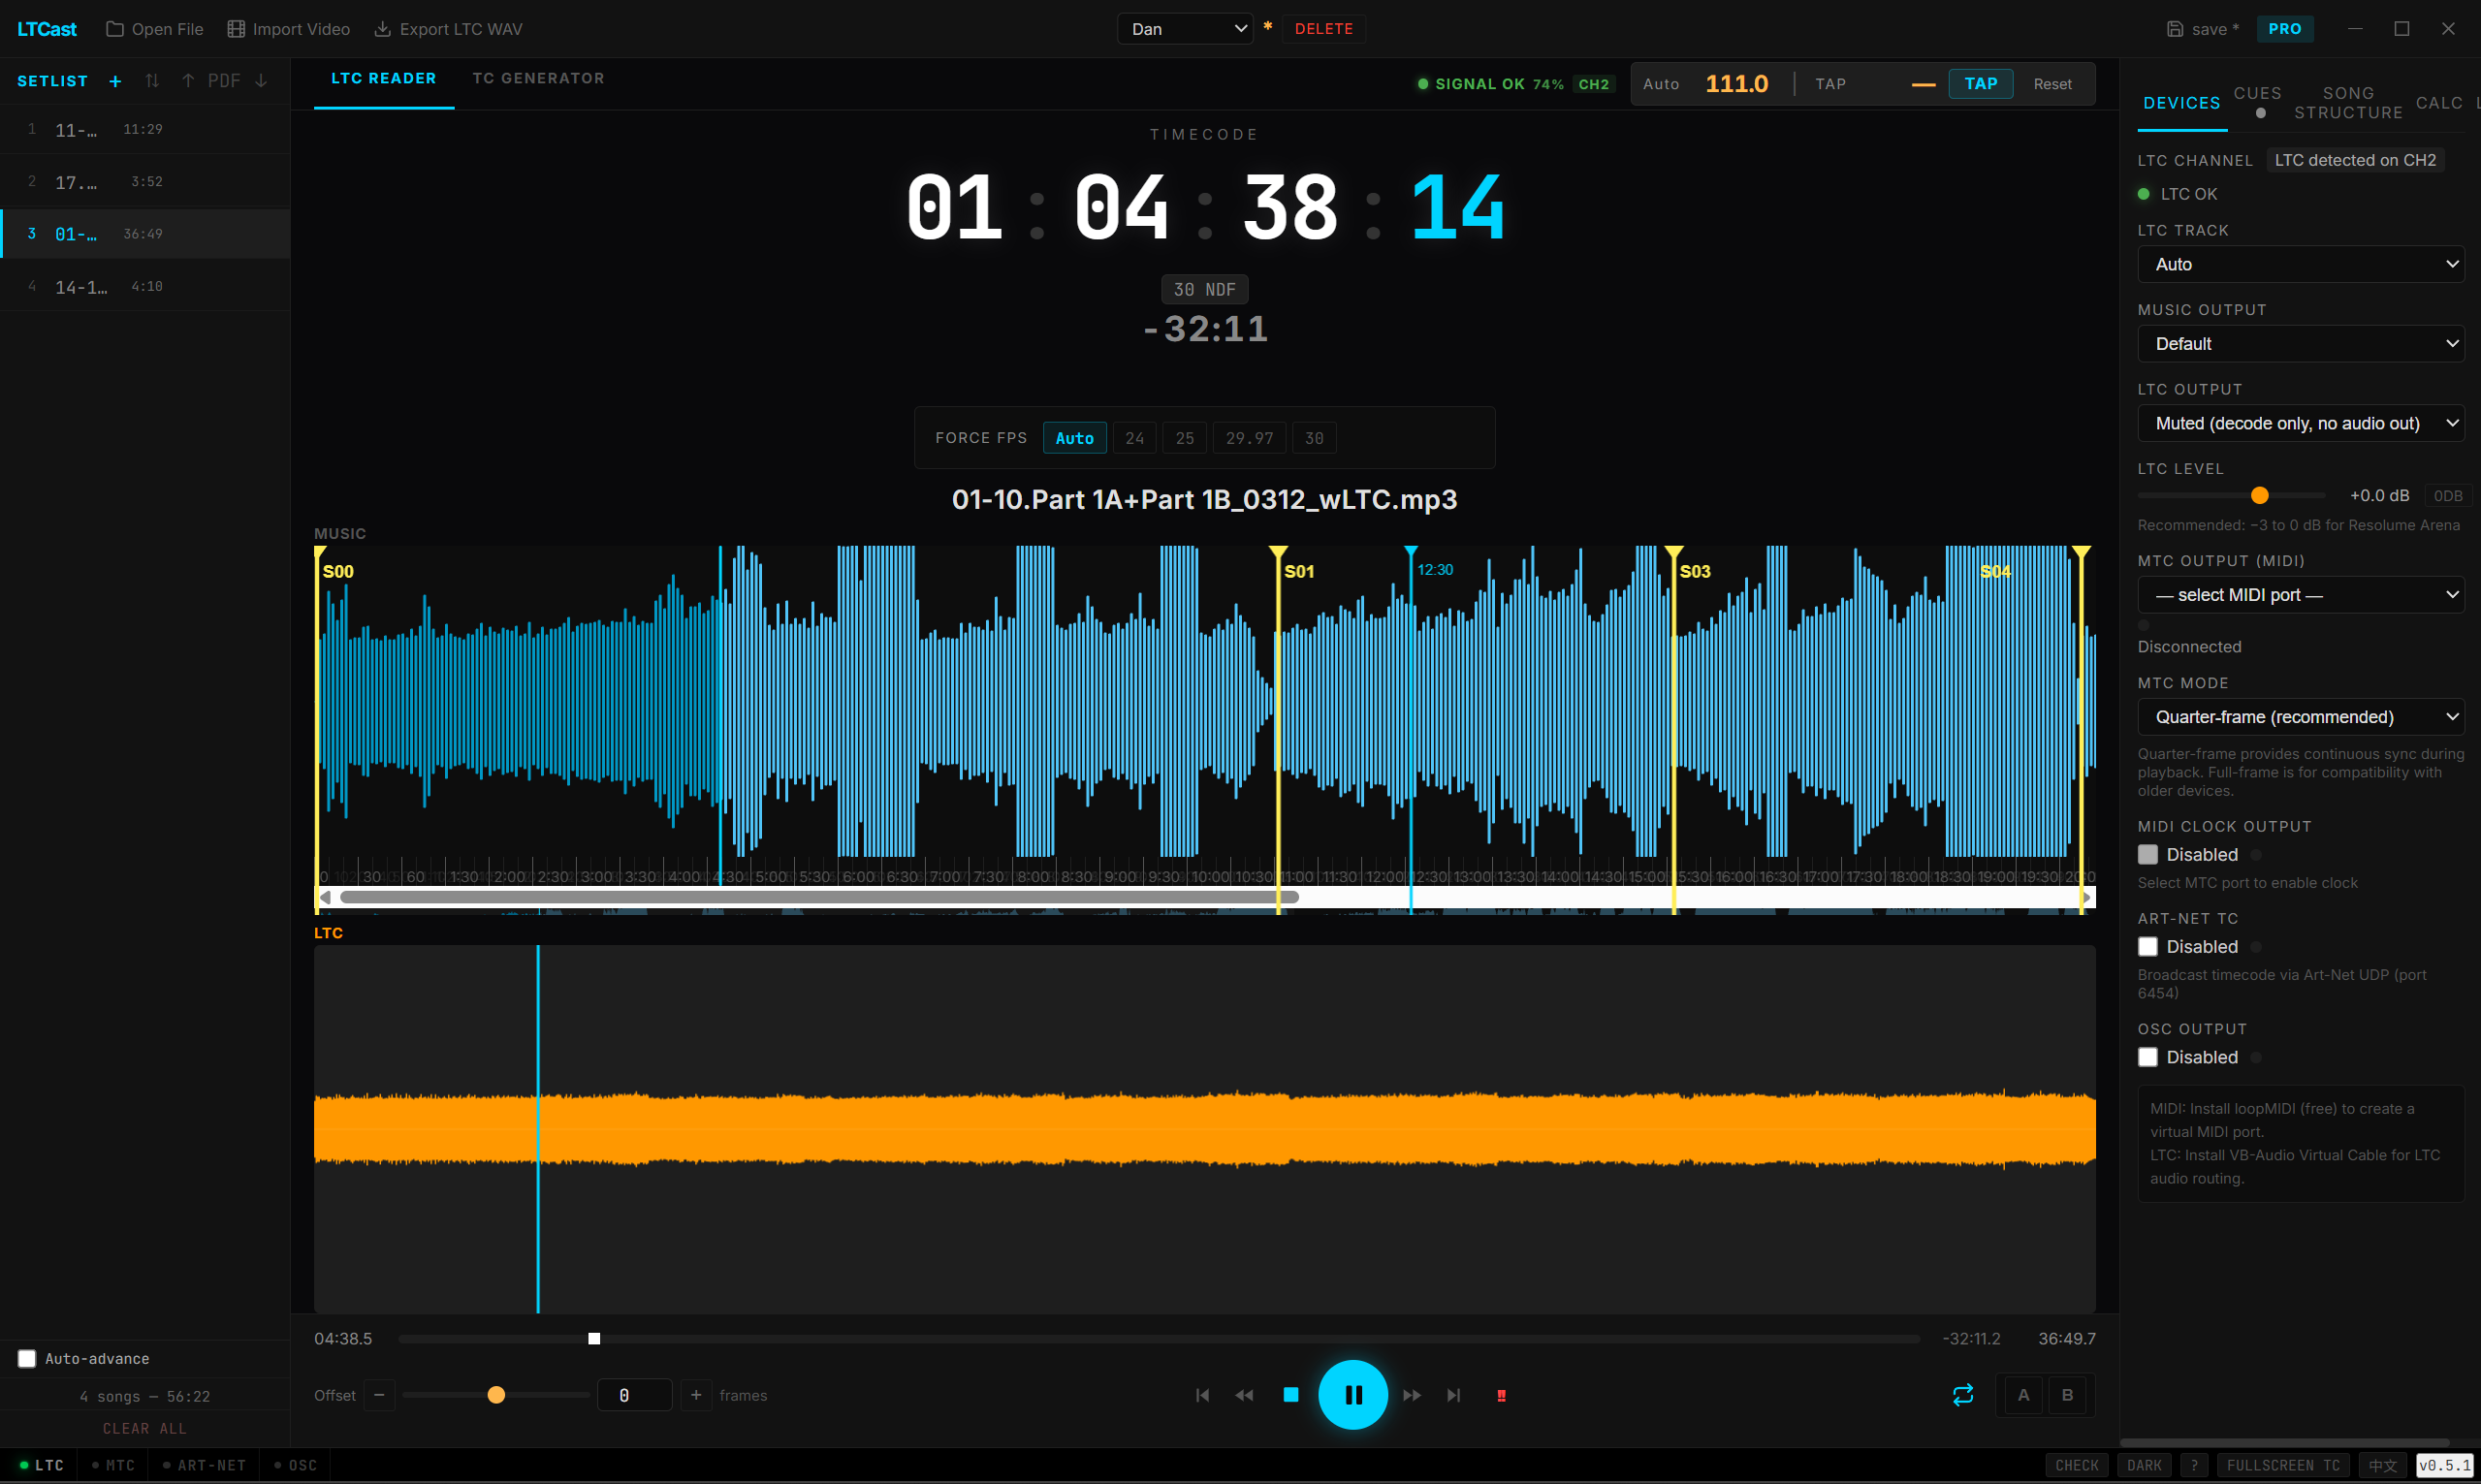Open the MTC Mode Quarter-frame dropdown

[2300, 717]
